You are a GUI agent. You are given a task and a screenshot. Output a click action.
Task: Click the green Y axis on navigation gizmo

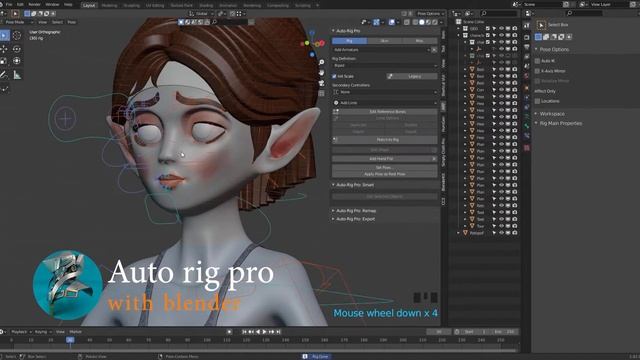307,43
